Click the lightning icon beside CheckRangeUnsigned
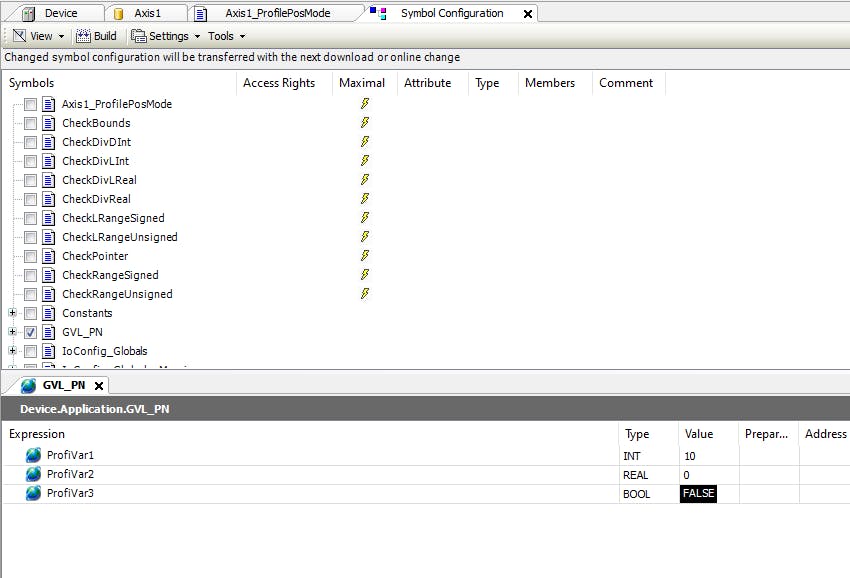The width and height of the screenshot is (850, 578). (365, 294)
